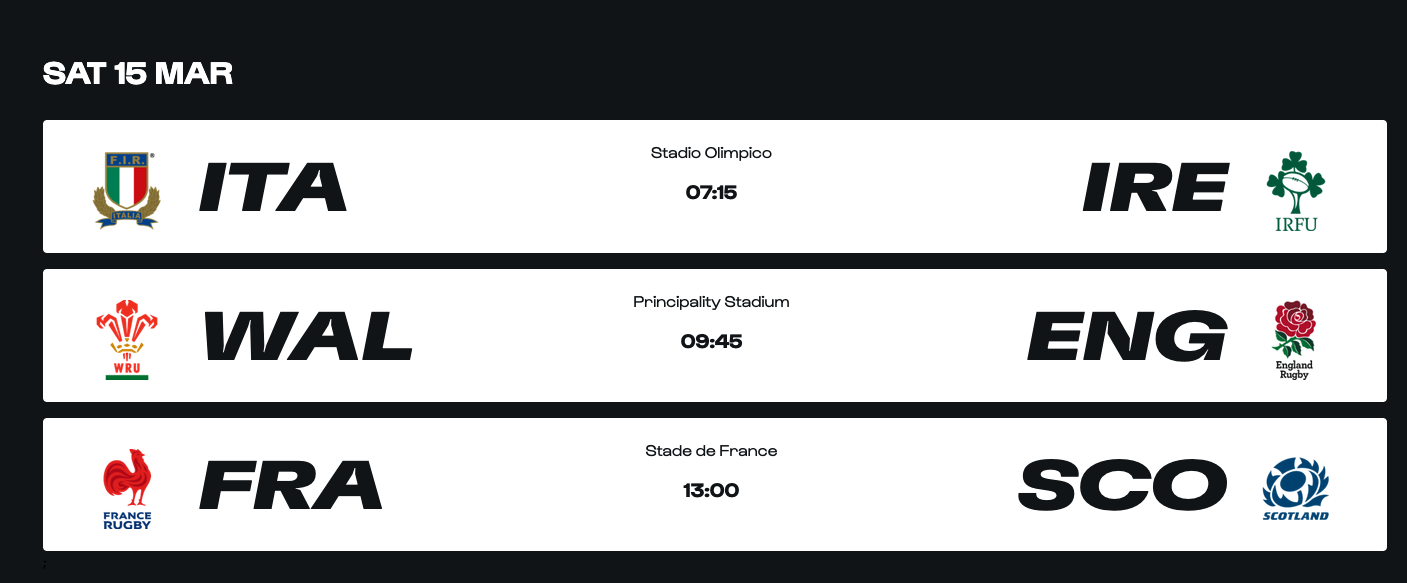The height and width of the screenshot is (583, 1407).
Task: Select the SCO team name
Action: pos(1123,484)
